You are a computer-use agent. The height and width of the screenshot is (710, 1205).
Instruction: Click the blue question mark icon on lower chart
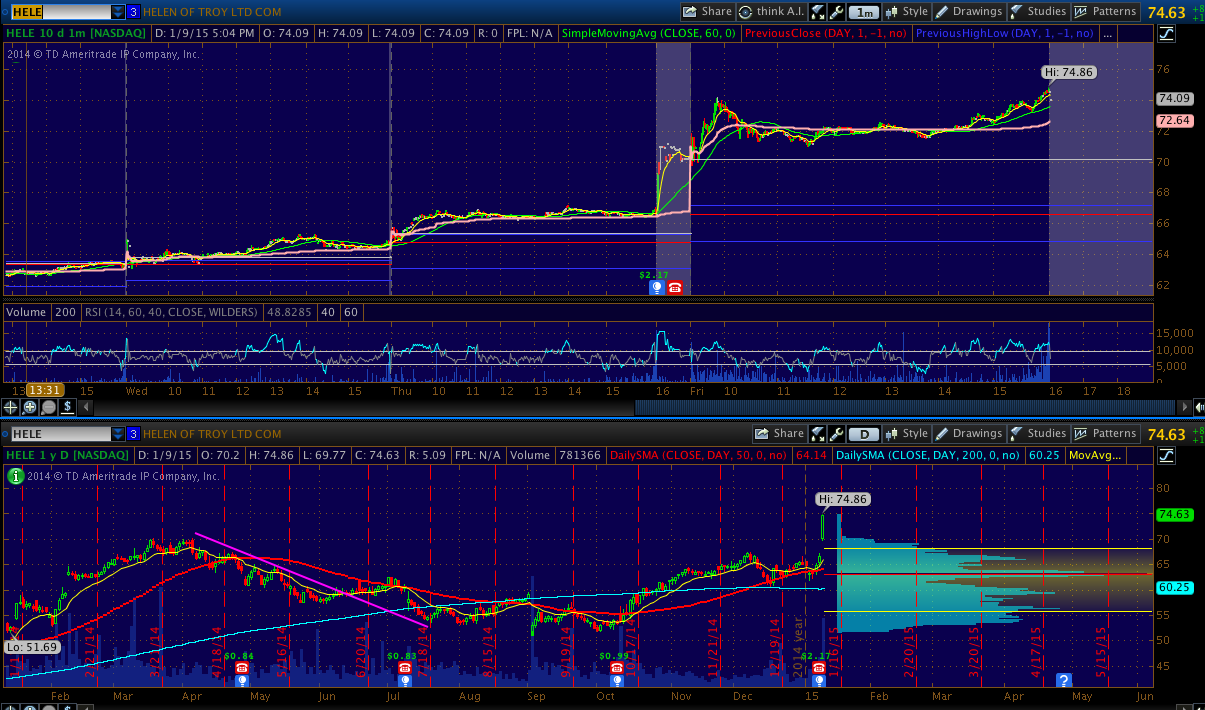click(x=1064, y=679)
